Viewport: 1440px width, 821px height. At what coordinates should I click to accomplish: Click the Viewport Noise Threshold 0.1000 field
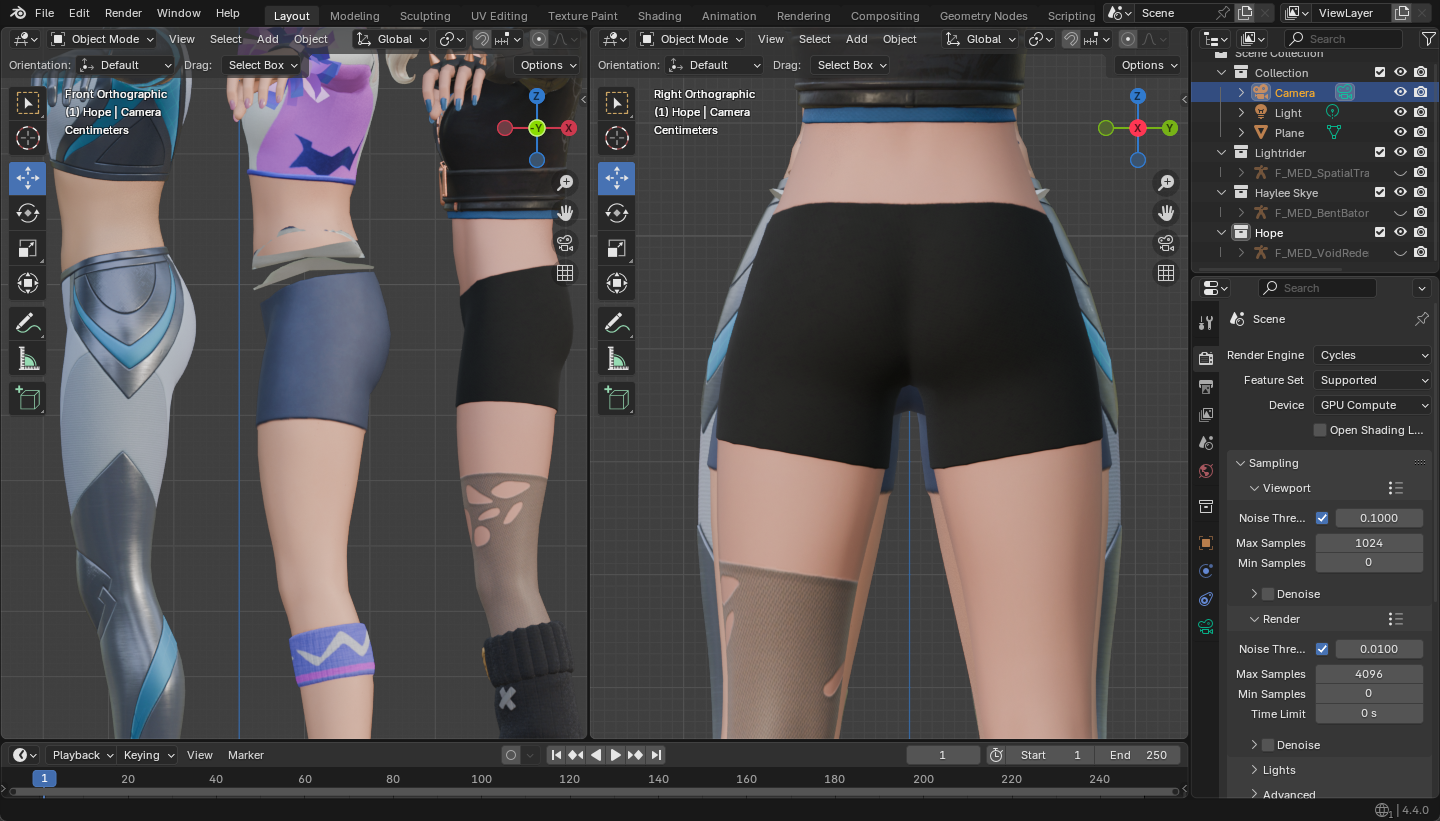click(x=1379, y=518)
